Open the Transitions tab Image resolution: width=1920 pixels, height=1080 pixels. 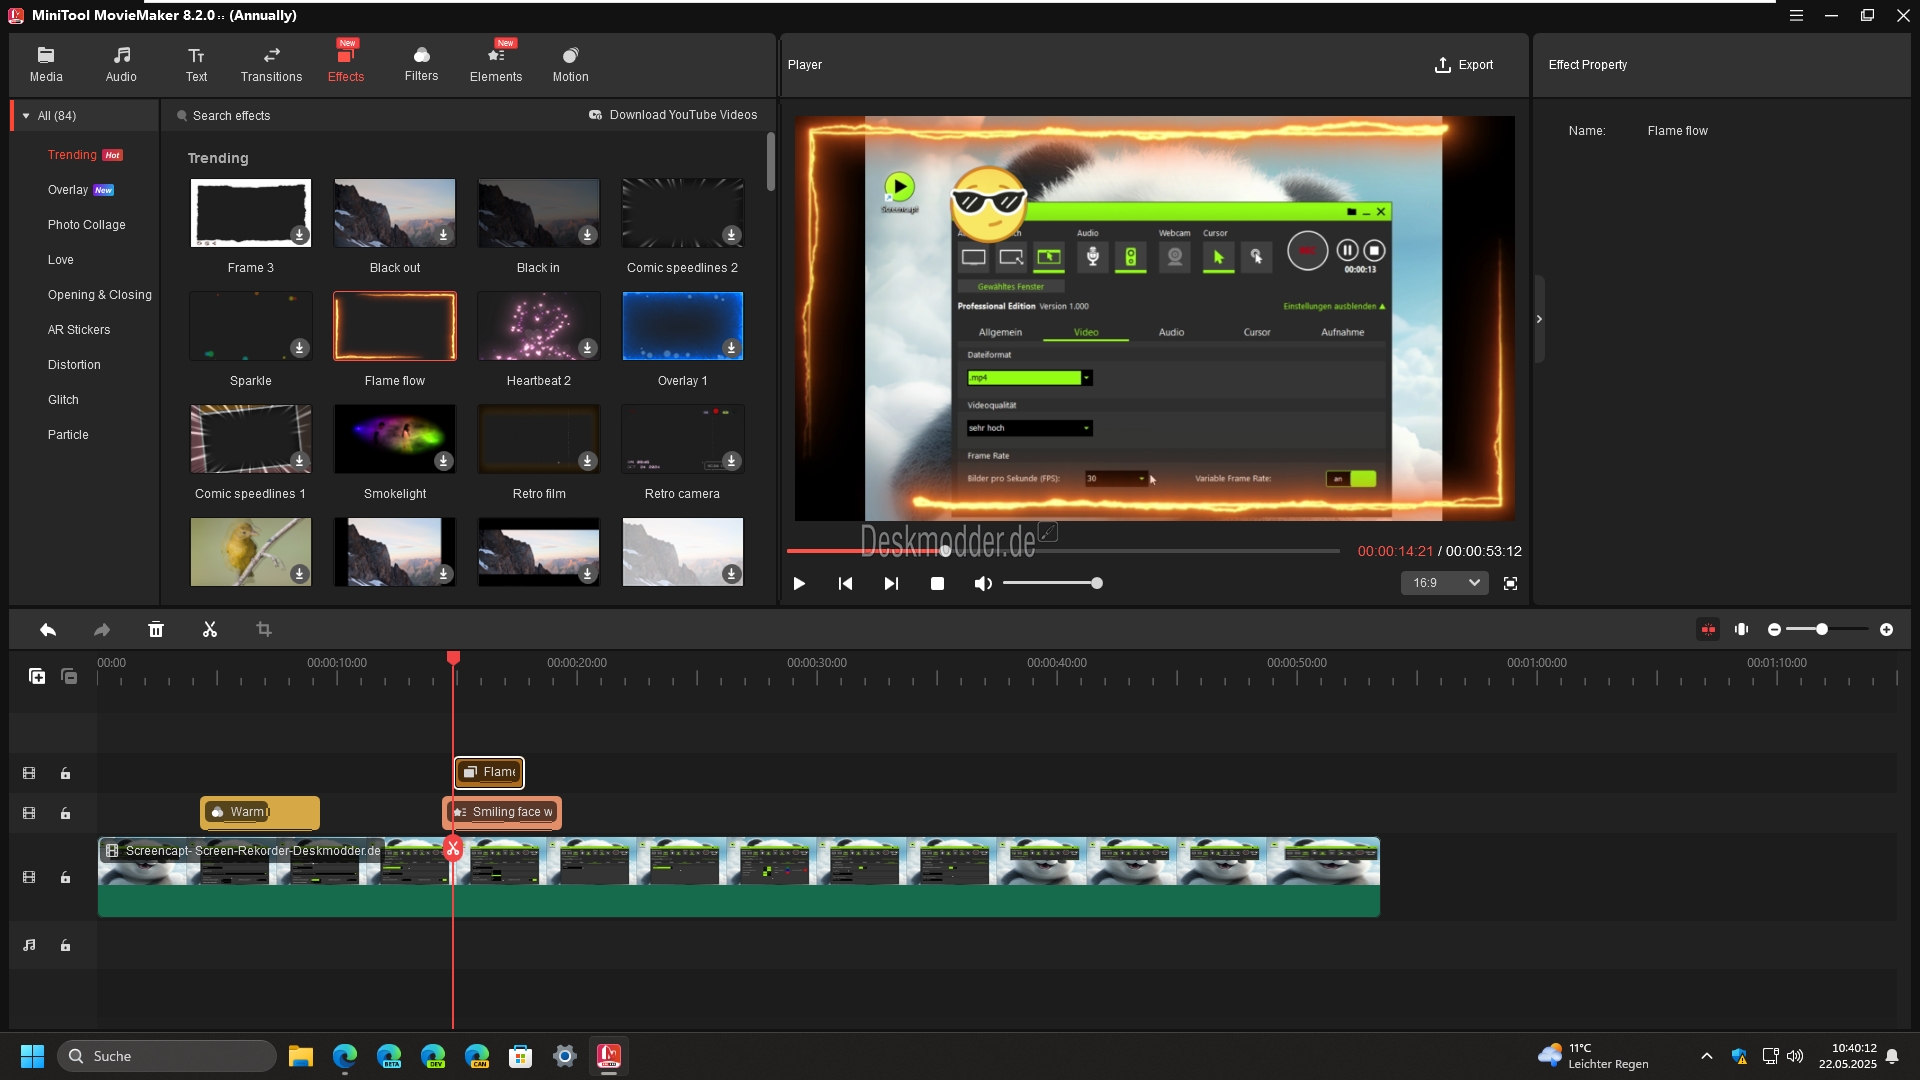point(271,64)
